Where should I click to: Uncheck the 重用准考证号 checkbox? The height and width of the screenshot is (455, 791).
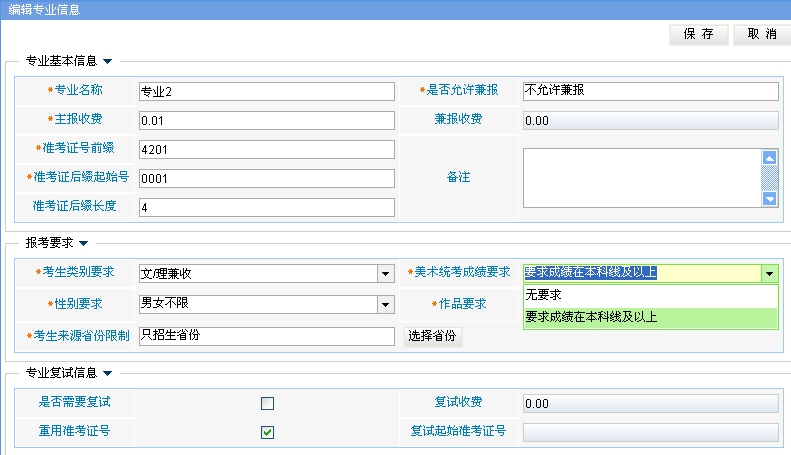267,432
